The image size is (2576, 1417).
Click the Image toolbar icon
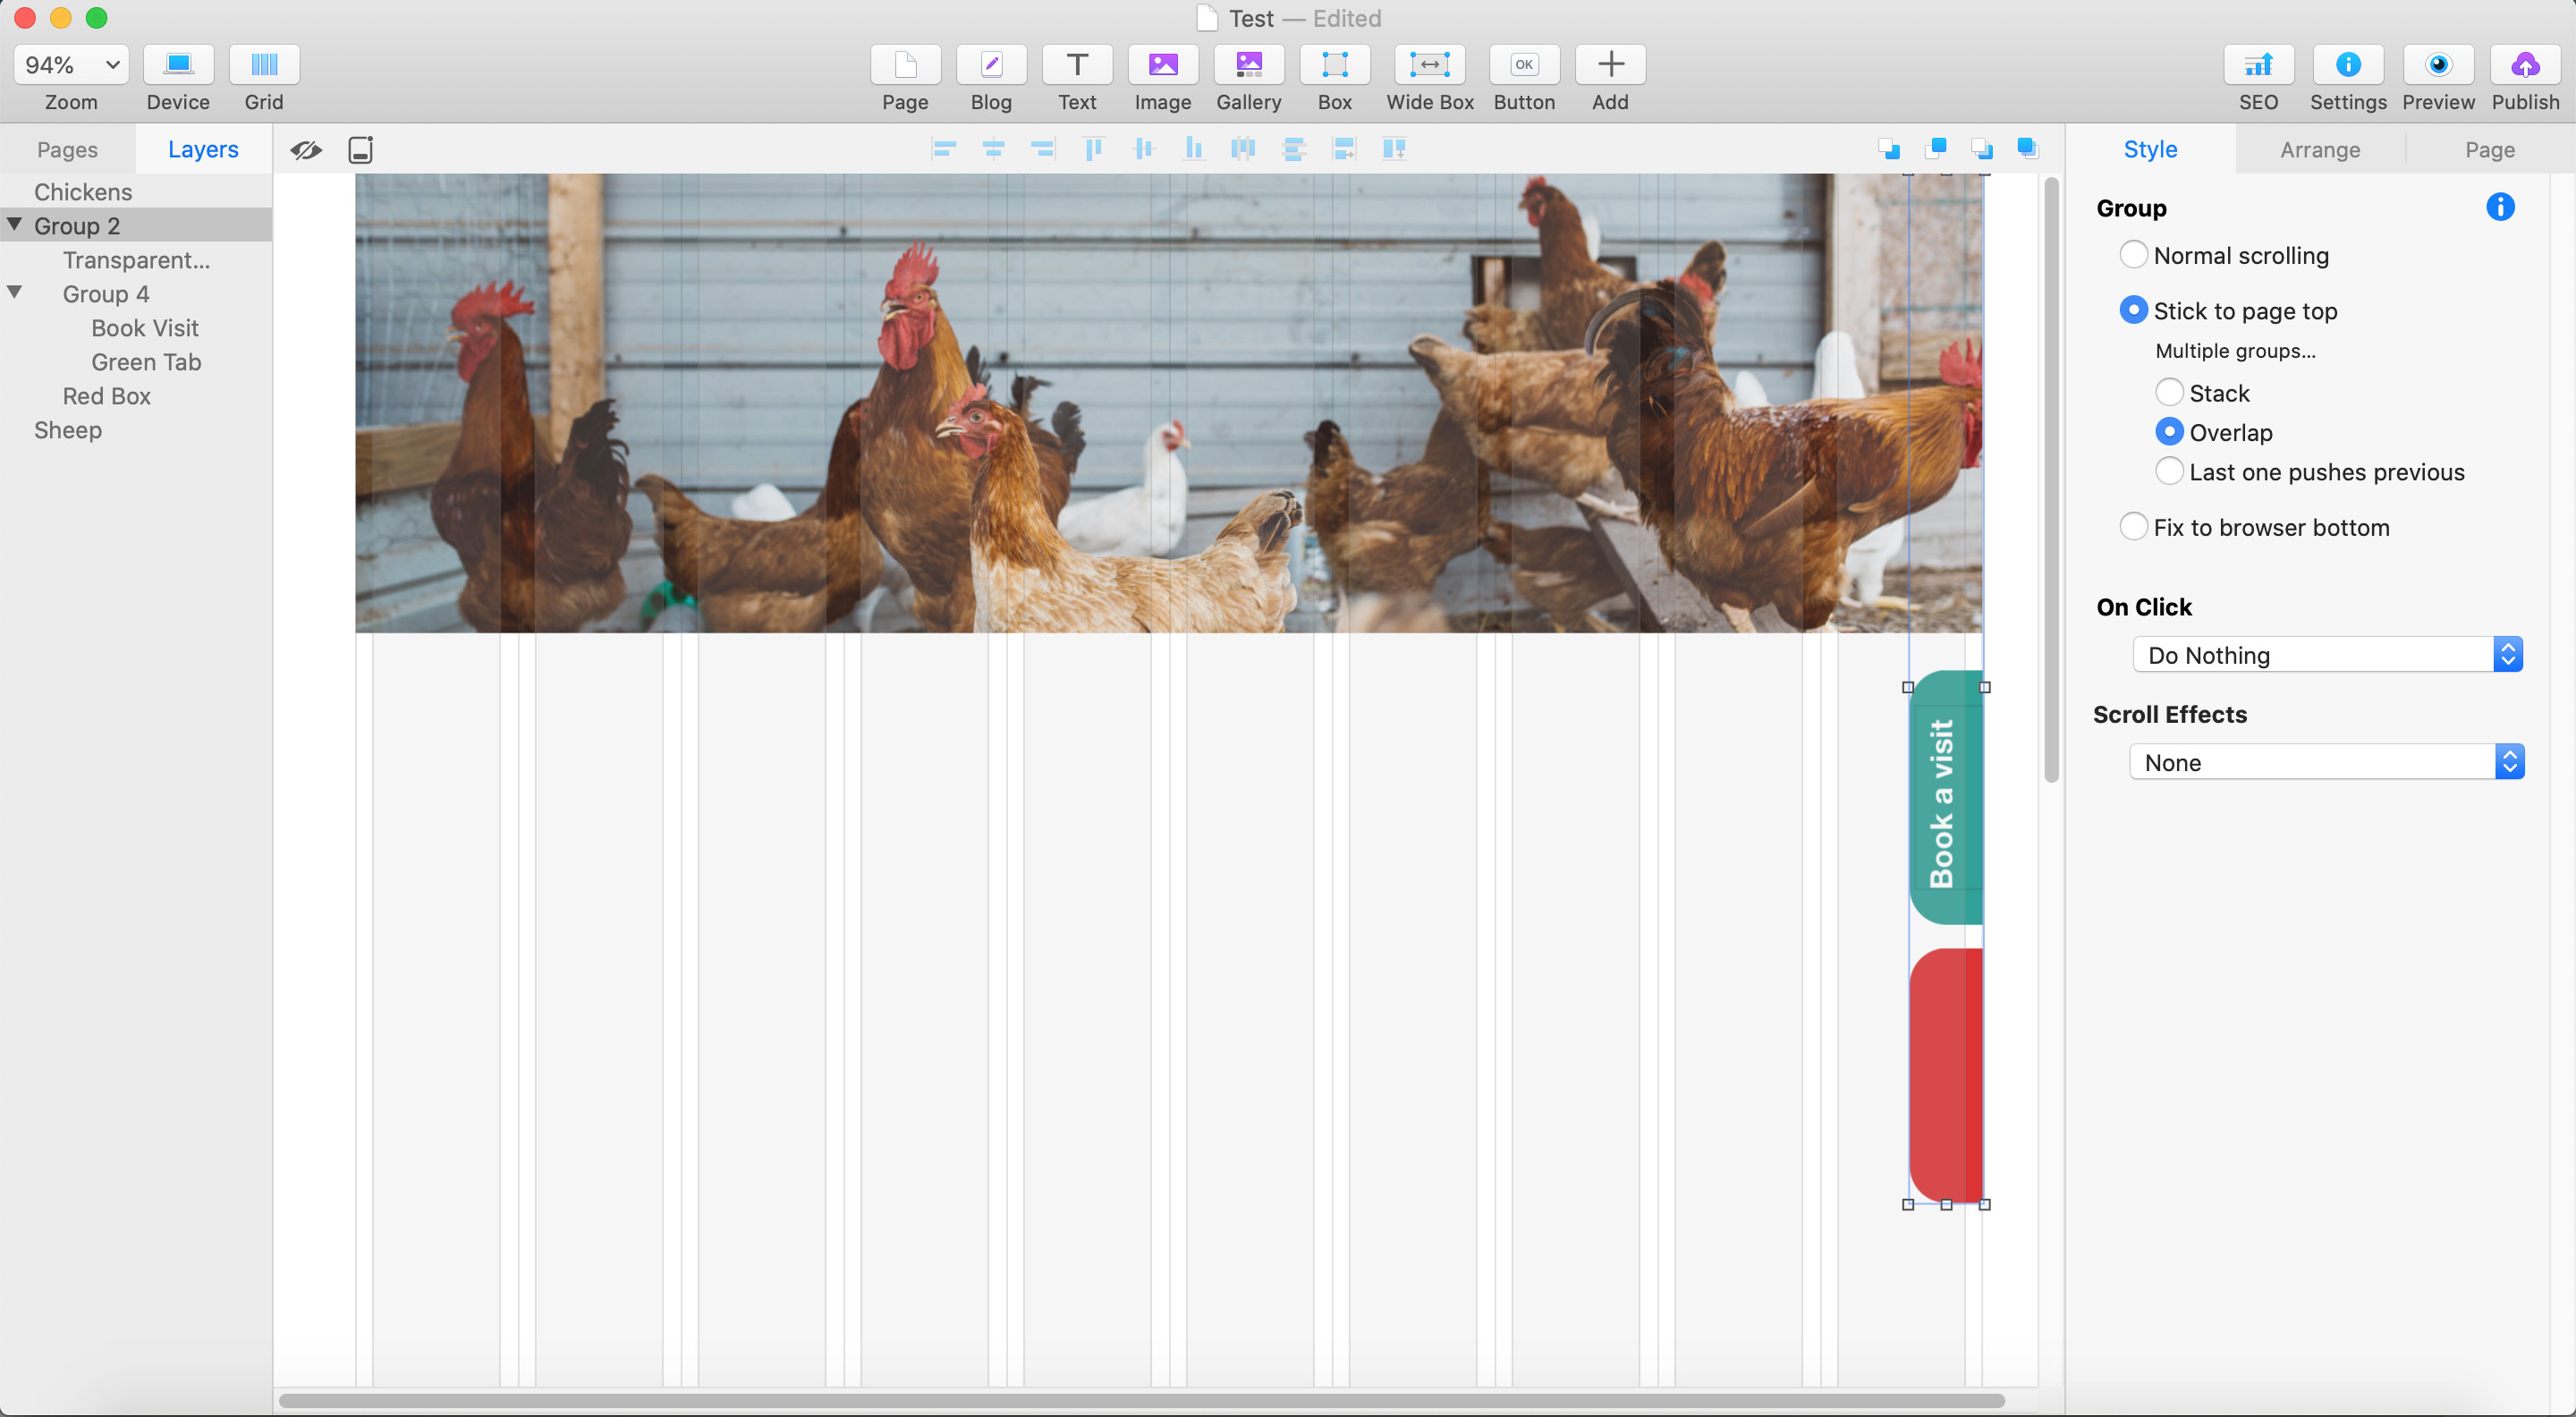(1162, 65)
